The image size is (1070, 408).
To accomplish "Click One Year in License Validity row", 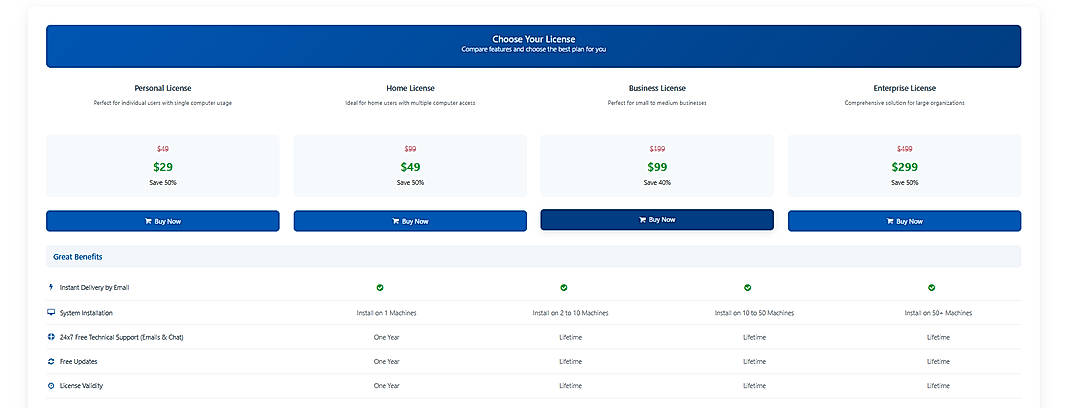I will coord(386,385).
